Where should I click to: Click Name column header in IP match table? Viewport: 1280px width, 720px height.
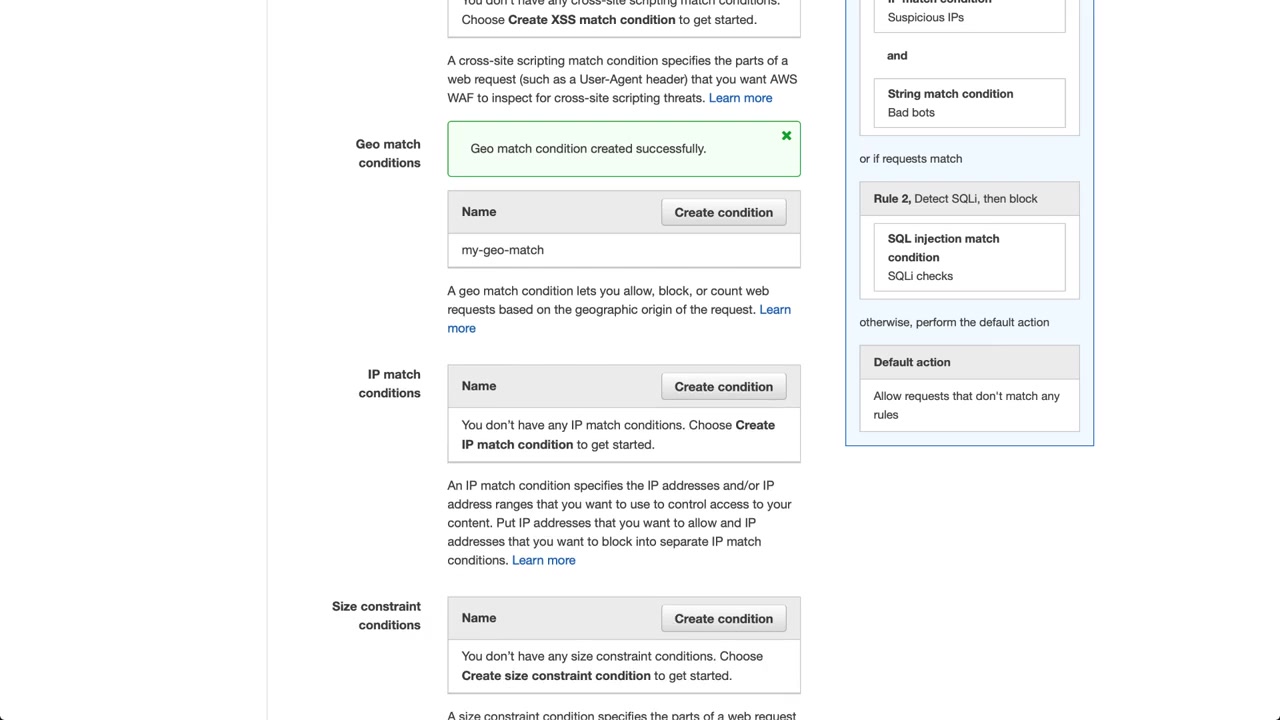479,386
